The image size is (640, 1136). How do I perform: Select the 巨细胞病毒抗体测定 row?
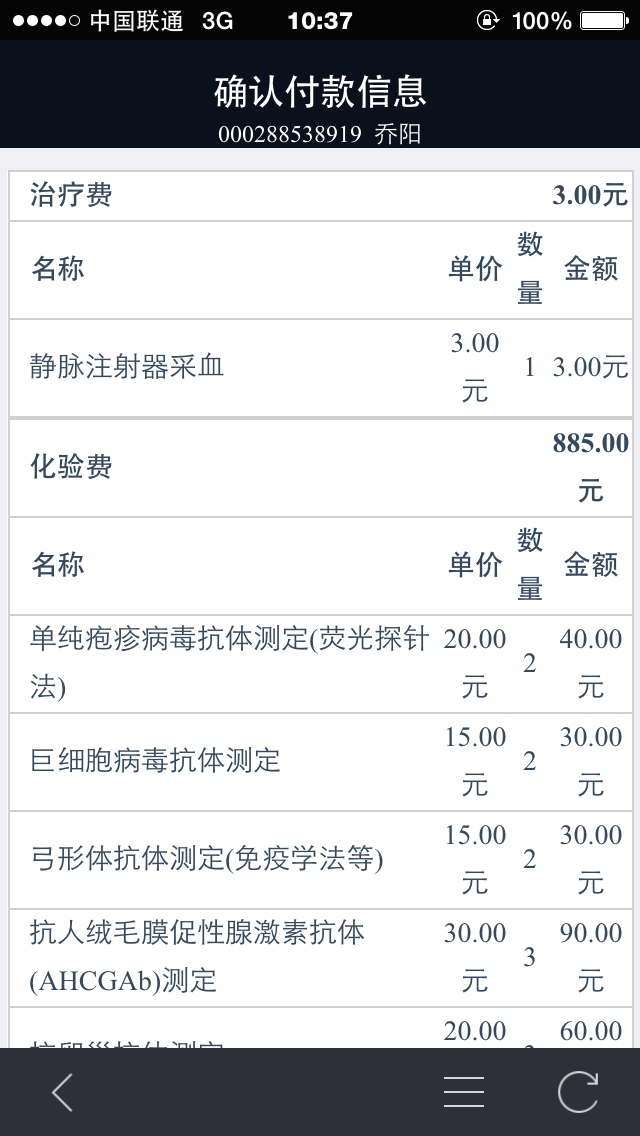coord(156,761)
